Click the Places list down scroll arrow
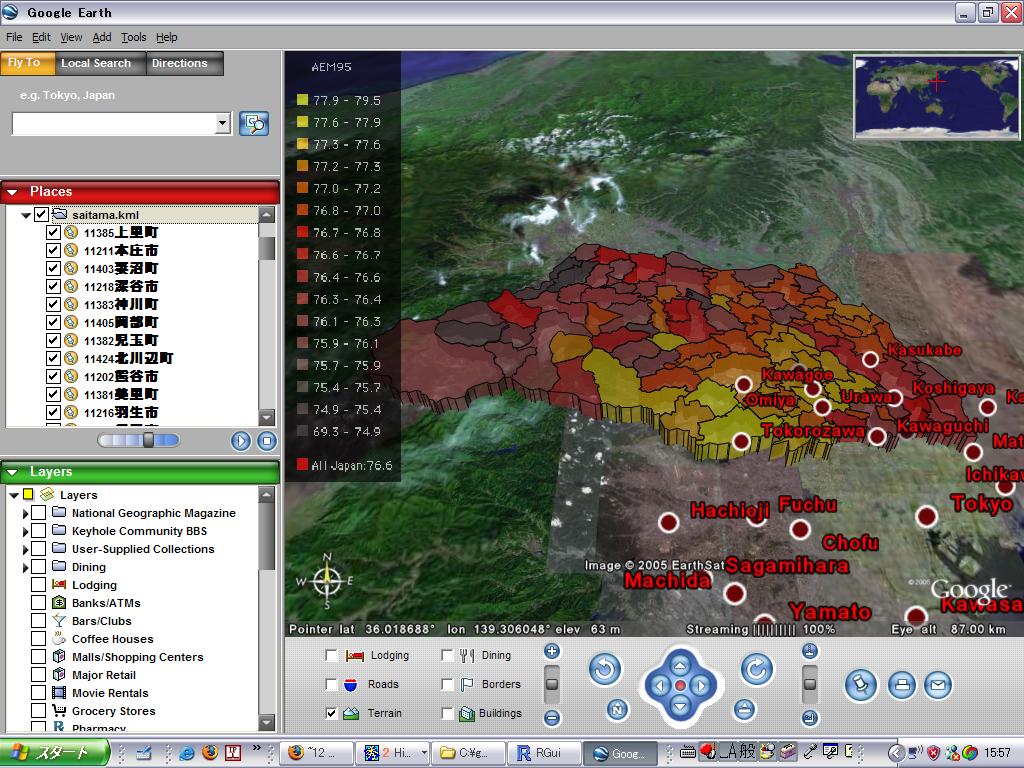1024x768 pixels. click(266, 418)
